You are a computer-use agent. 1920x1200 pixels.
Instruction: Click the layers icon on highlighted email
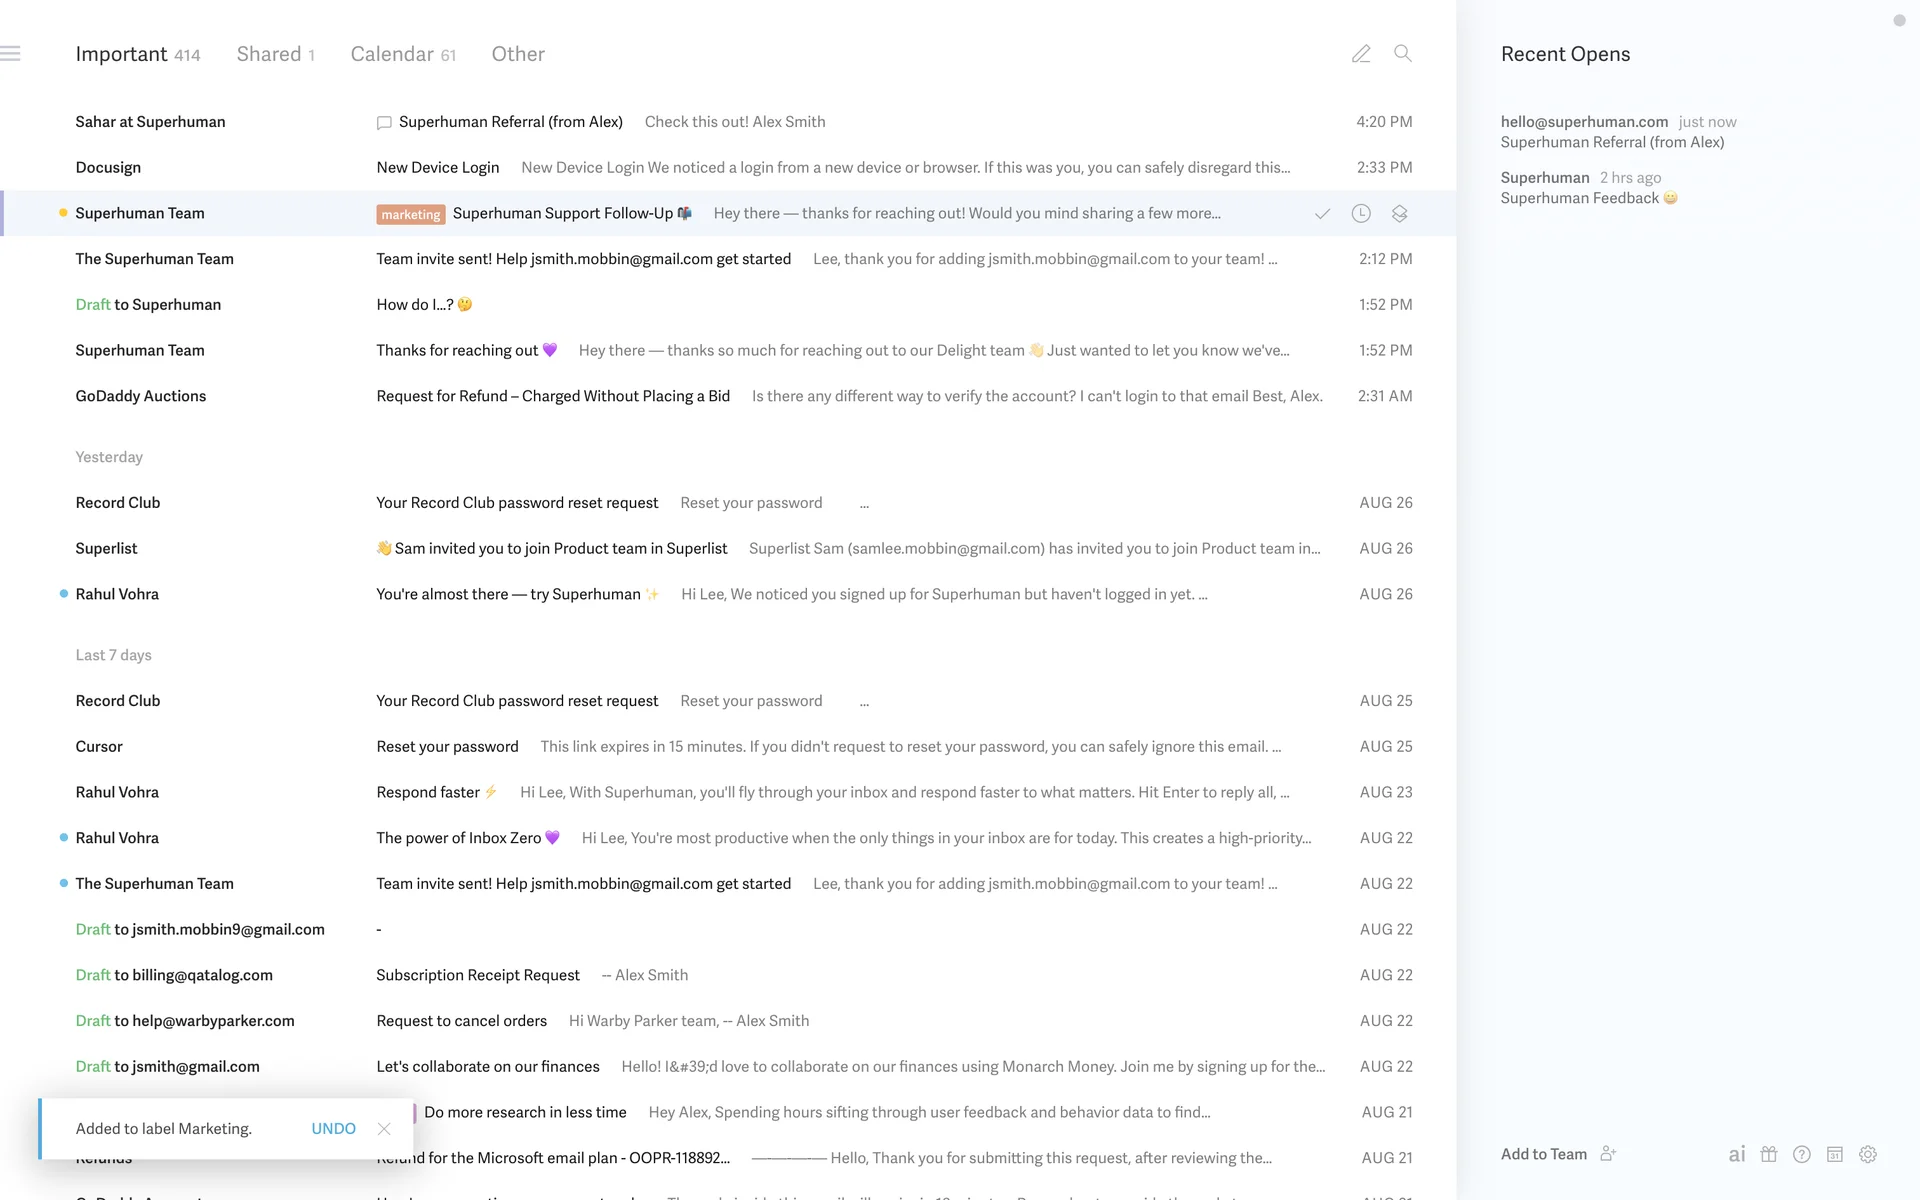pos(1400,214)
